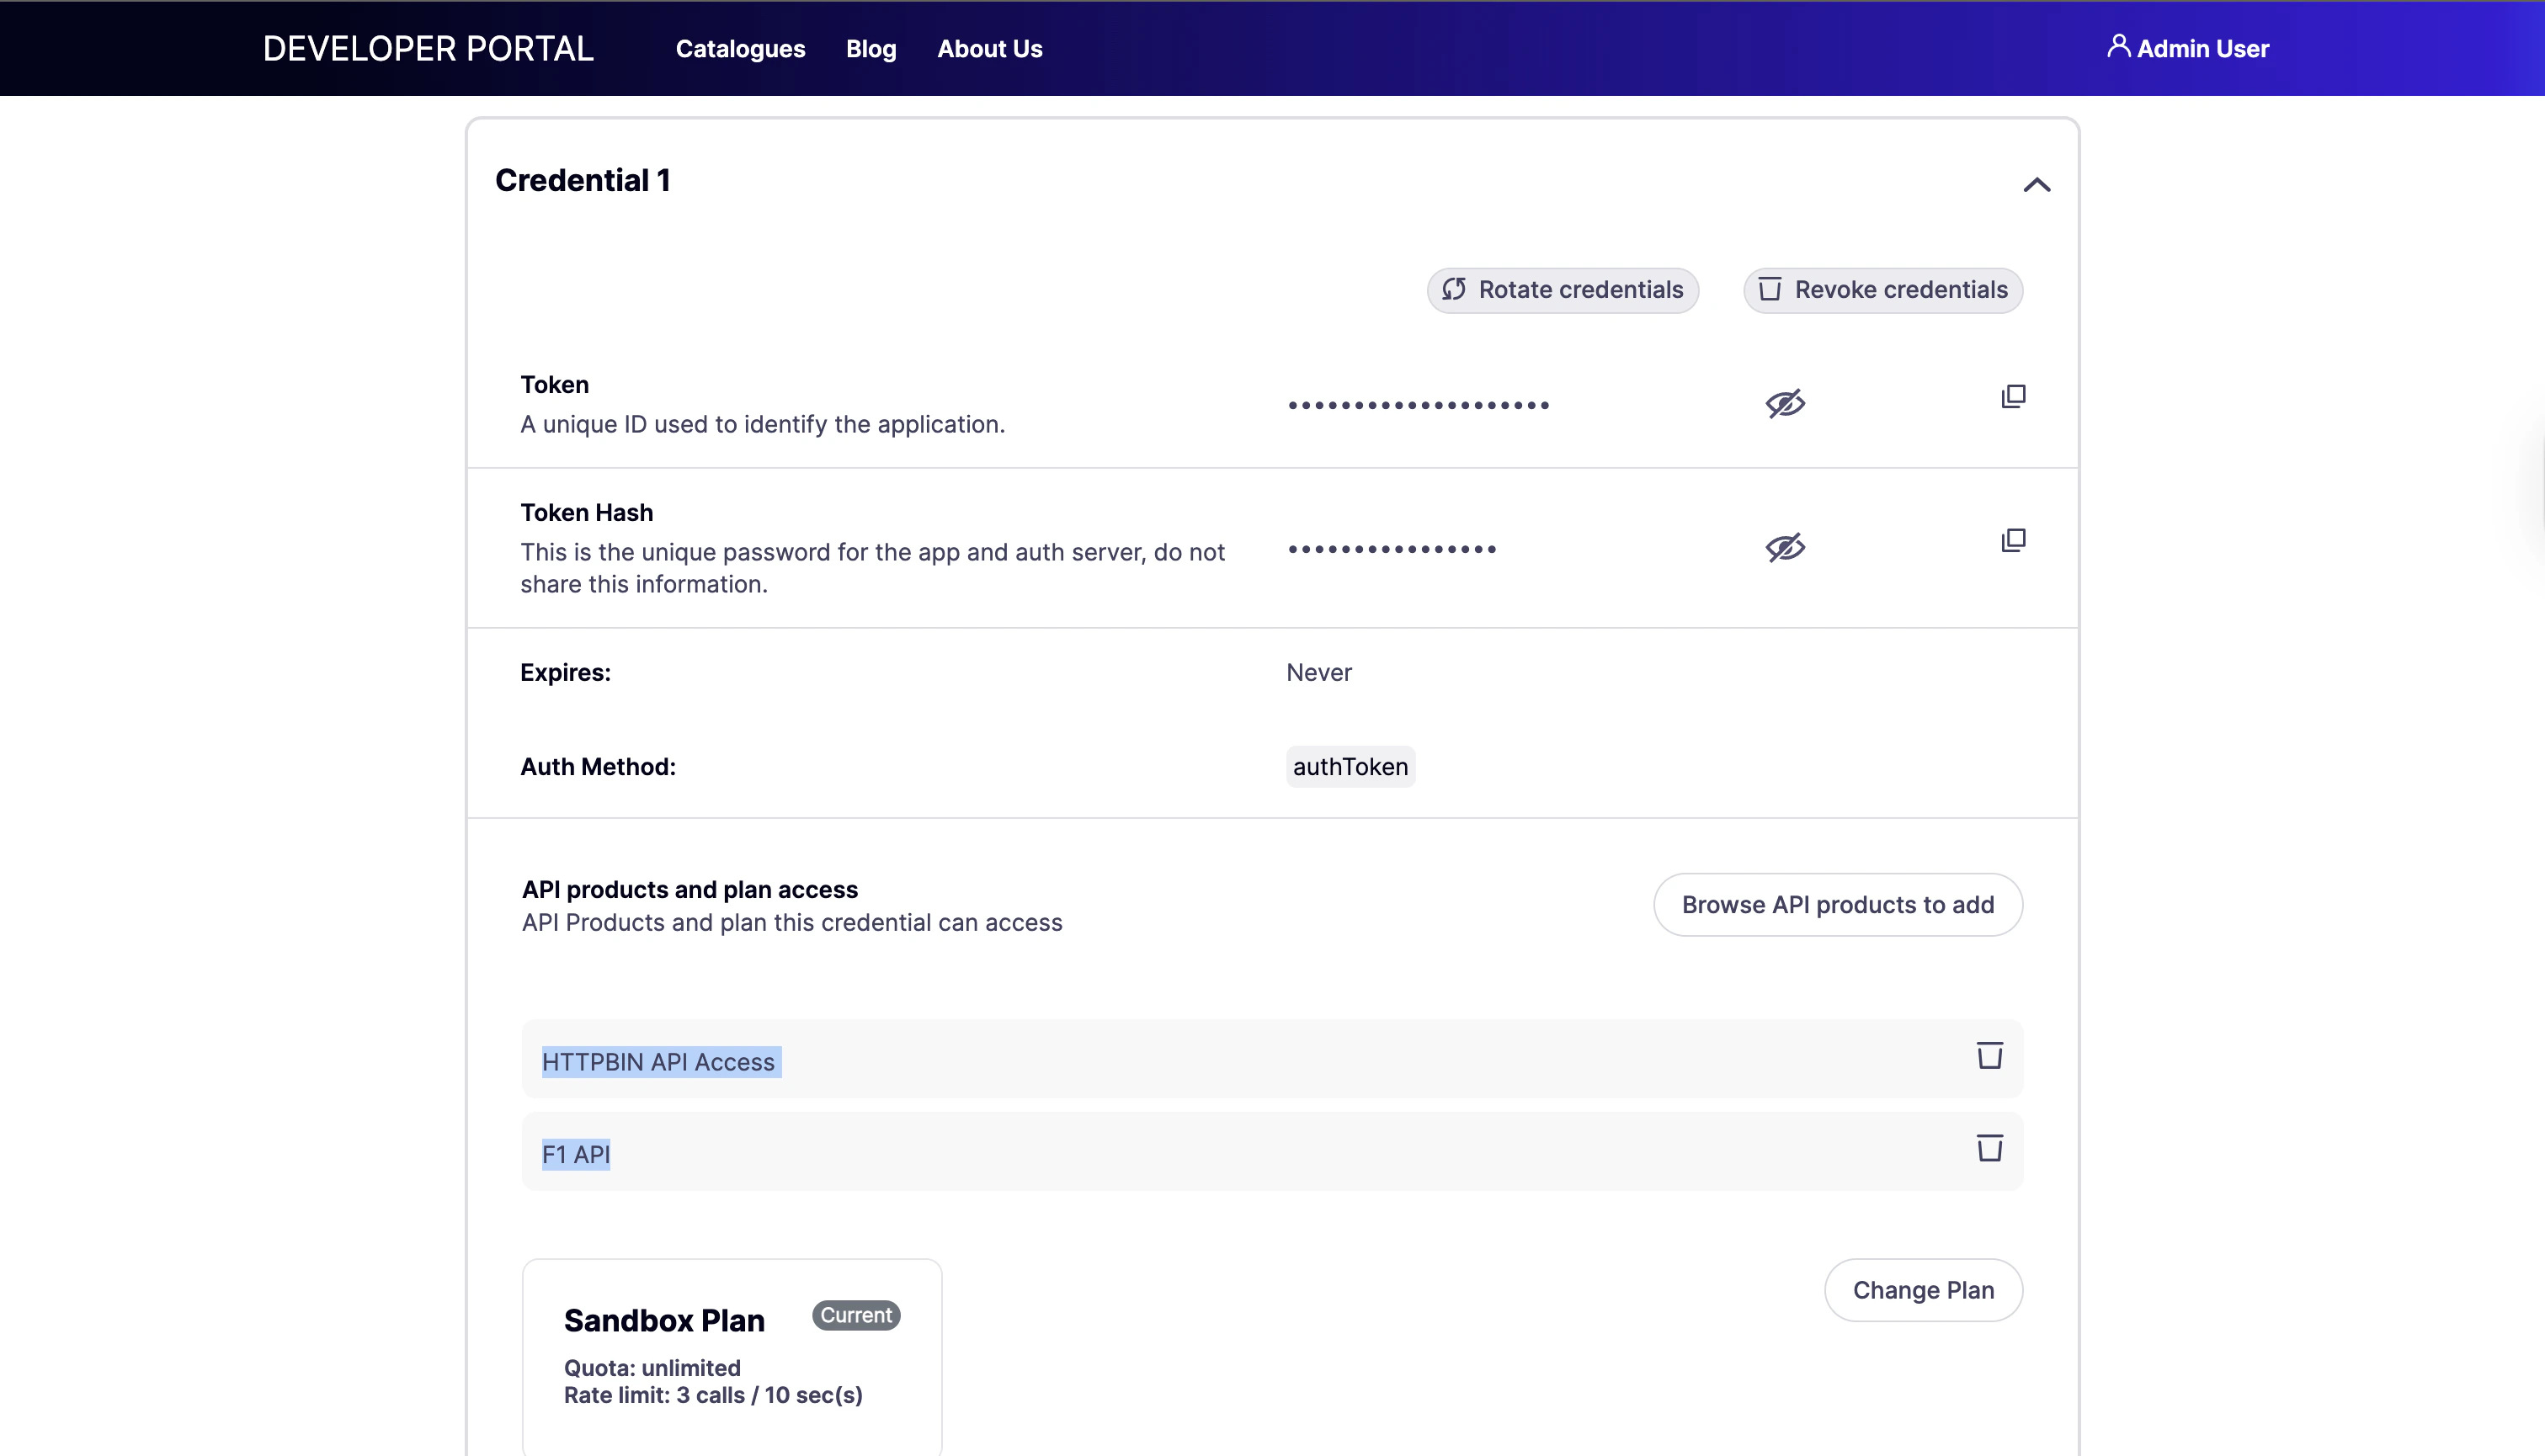Open the About Us page

[989, 48]
